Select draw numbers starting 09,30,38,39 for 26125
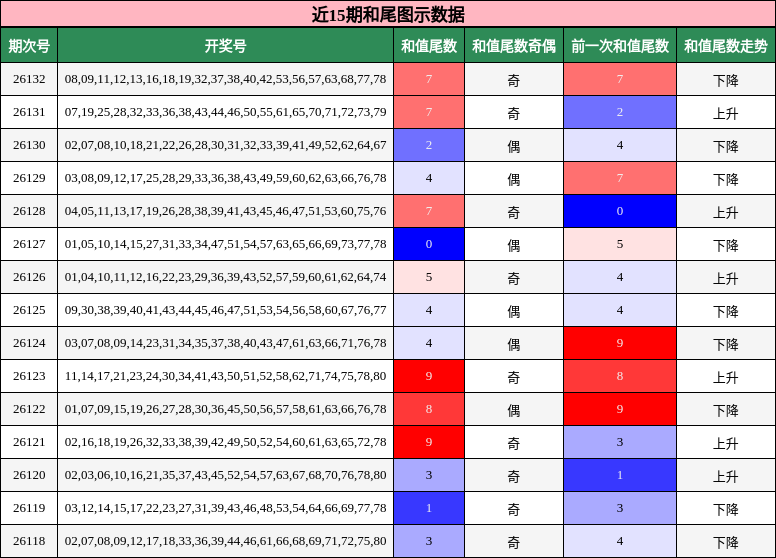The width and height of the screenshot is (776, 558). click(226, 310)
